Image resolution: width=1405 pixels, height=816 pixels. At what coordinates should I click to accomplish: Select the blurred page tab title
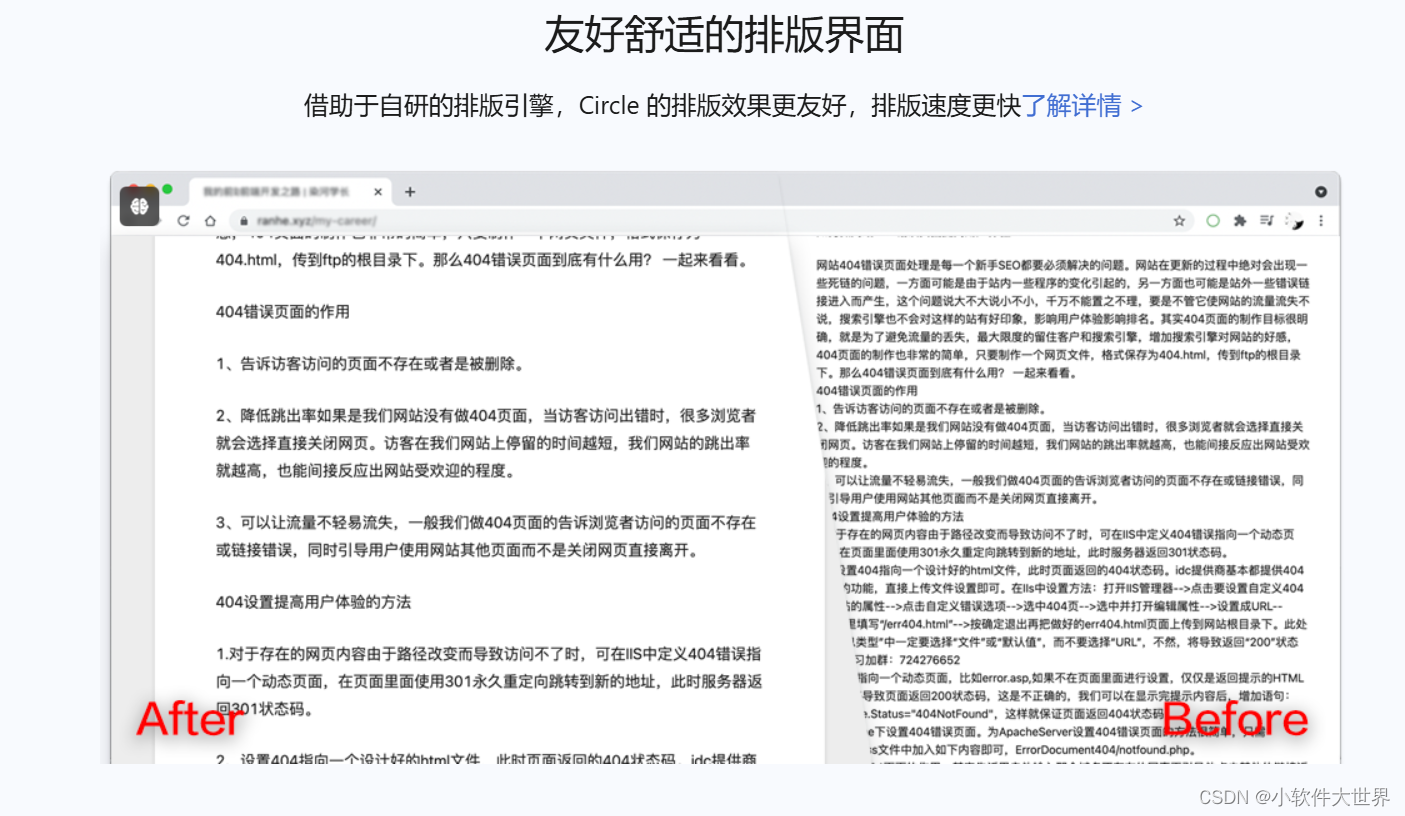tap(276, 192)
